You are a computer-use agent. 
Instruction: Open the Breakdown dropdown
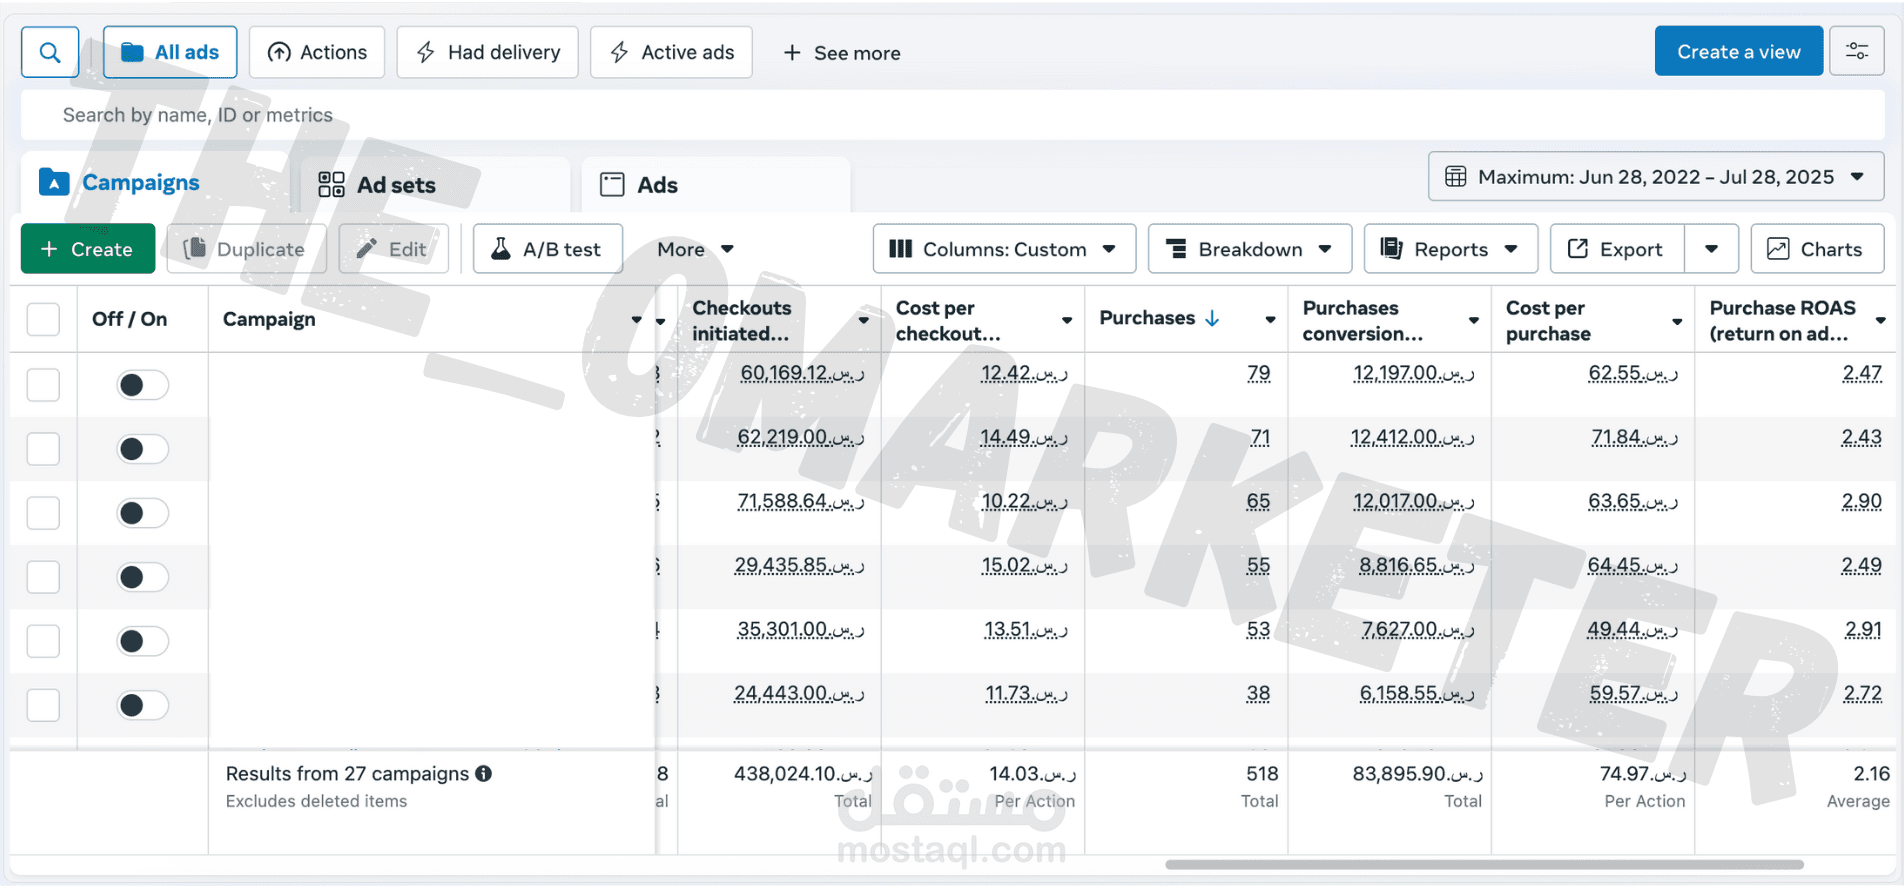1250,249
